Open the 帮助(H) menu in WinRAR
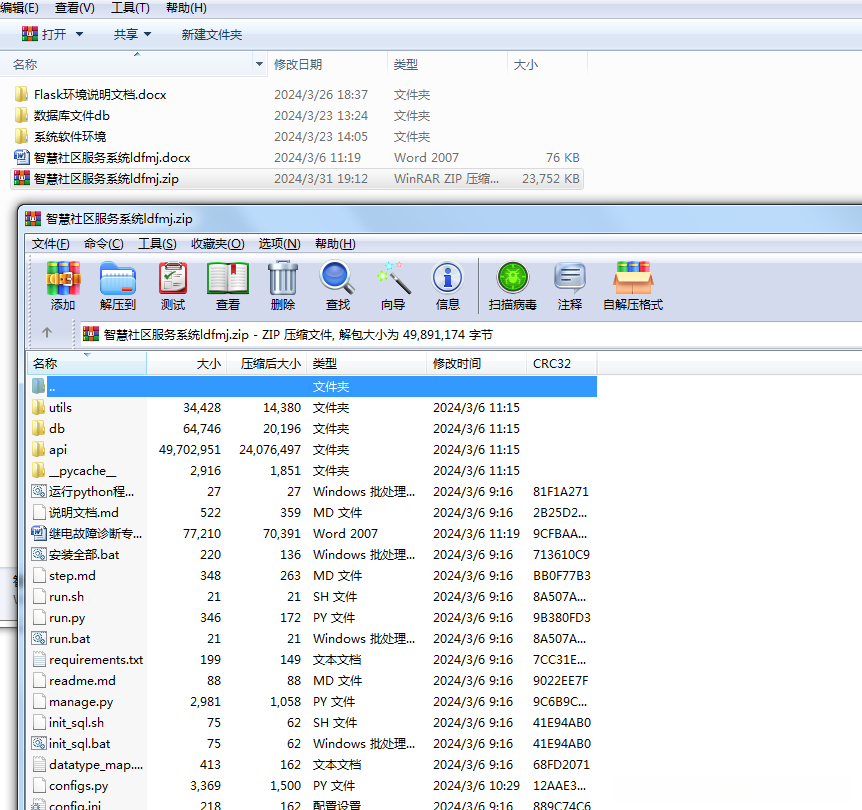 click(x=335, y=244)
